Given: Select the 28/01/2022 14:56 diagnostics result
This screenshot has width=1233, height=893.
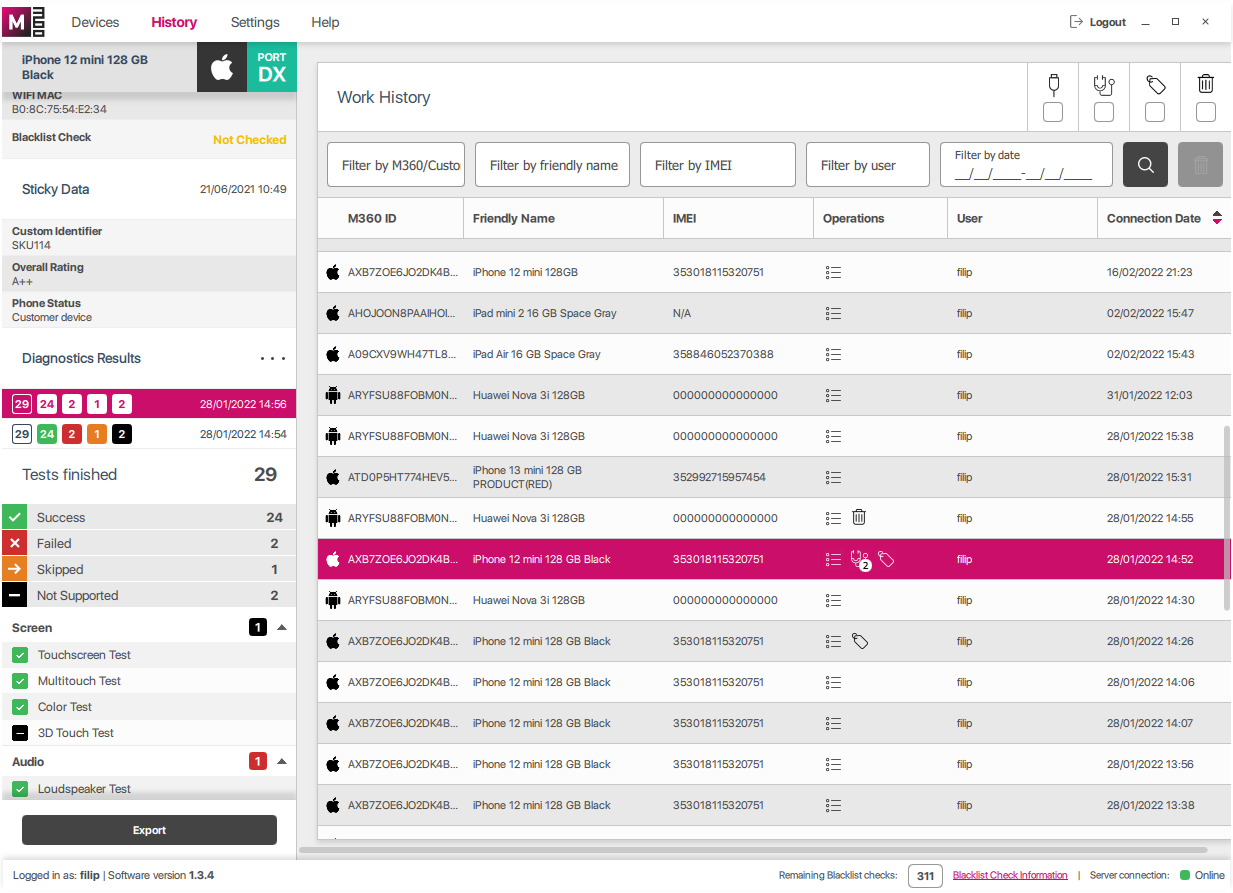Looking at the screenshot, I should click(149, 404).
